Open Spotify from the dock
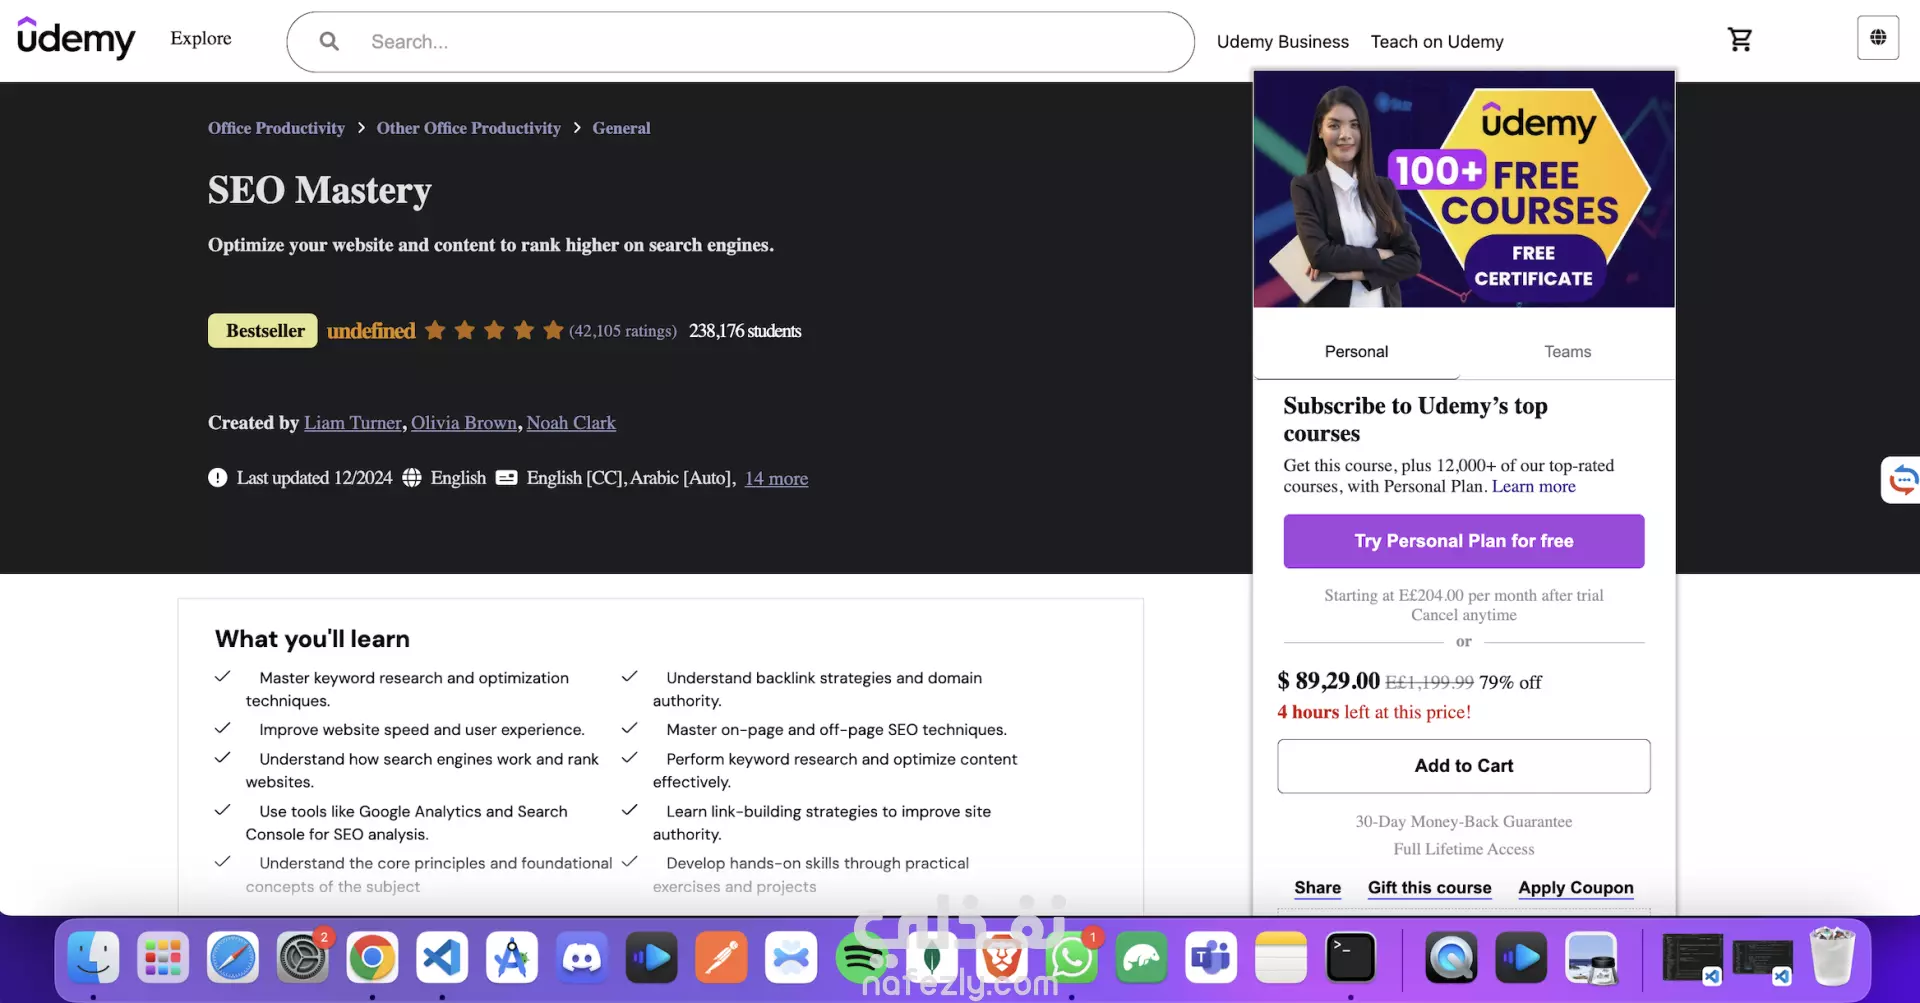This screenshot has height=1003, width=1920. pyautogui.click(x=861, y=958)
